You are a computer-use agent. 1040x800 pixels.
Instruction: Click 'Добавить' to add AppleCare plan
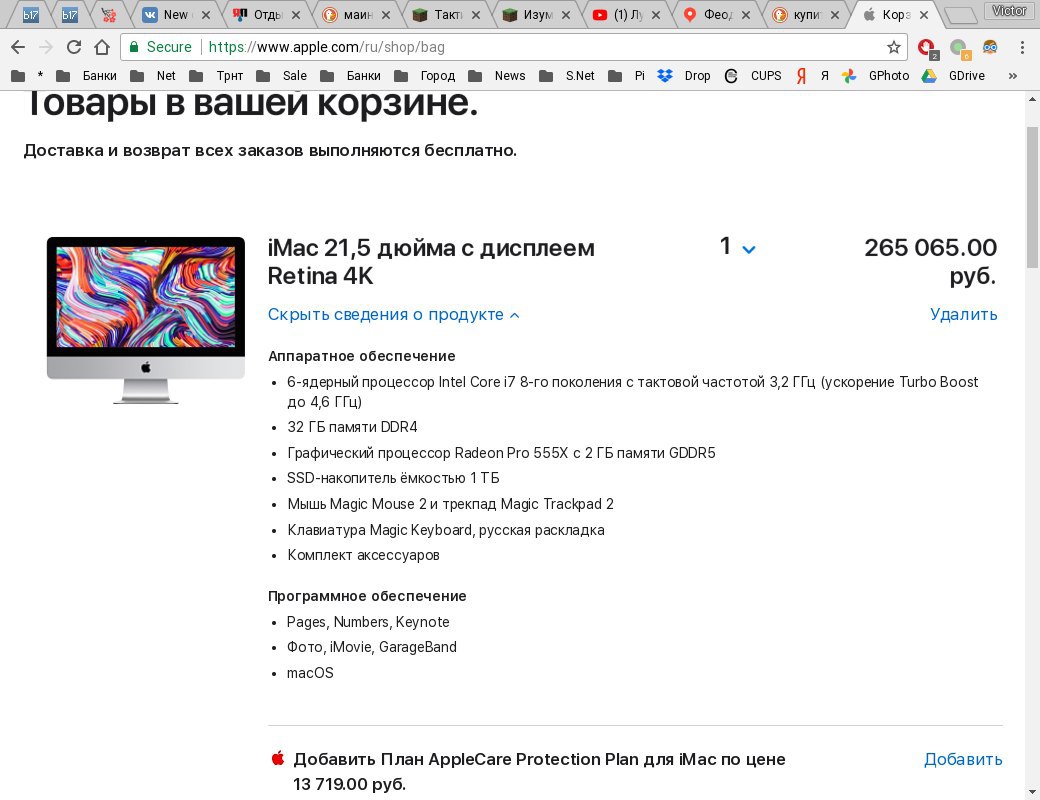963,760
